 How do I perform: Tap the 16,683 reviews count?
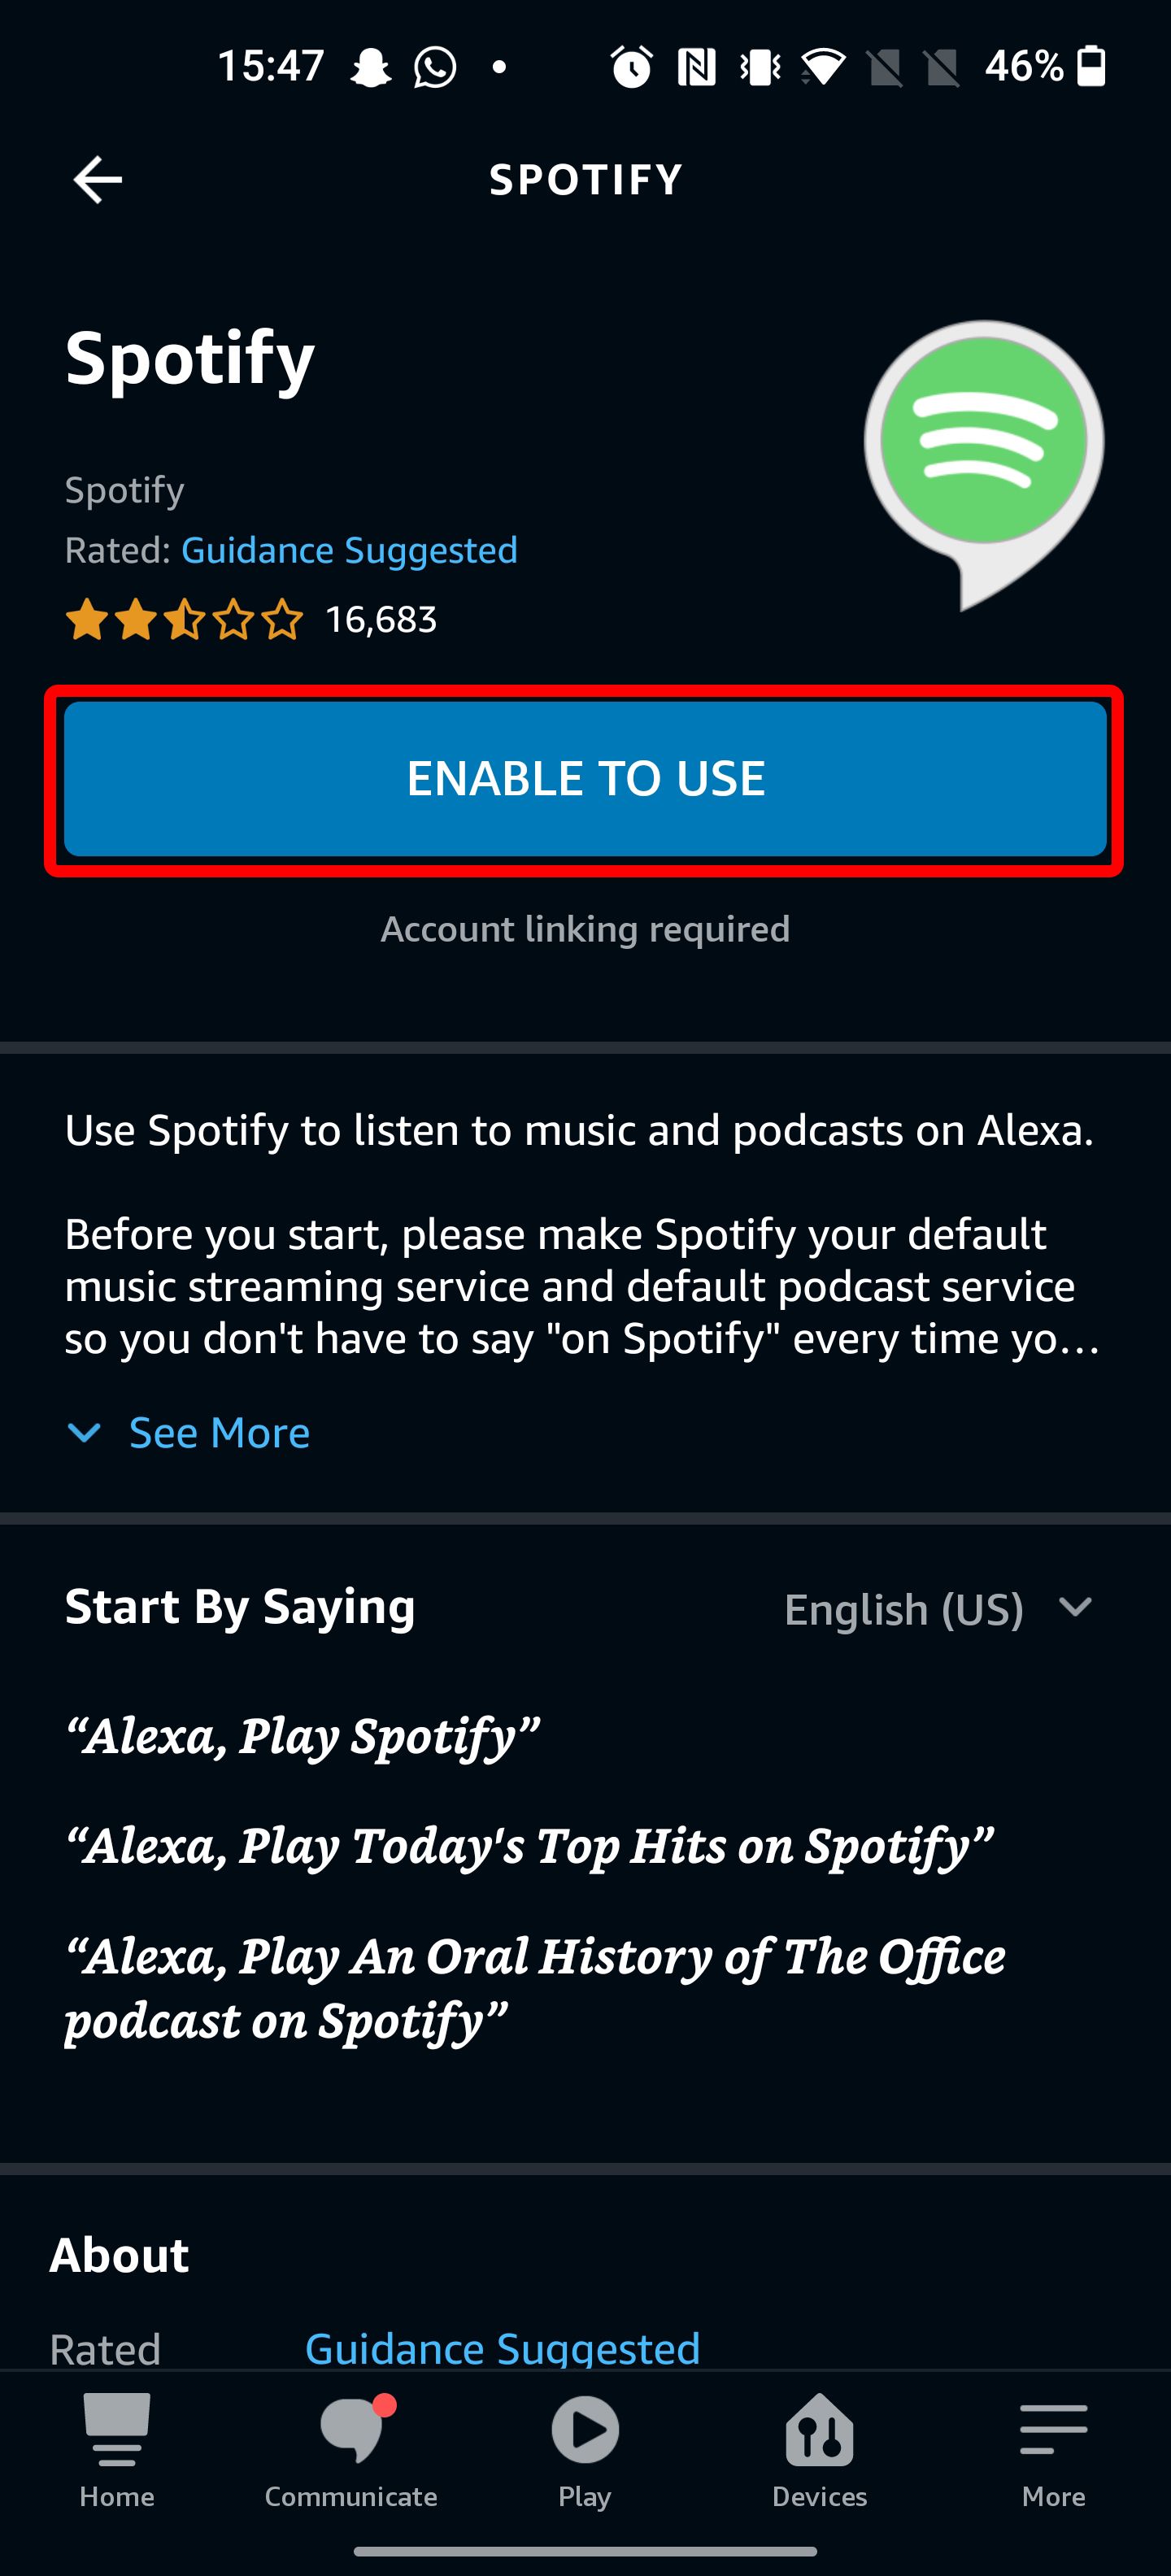[381, 620]
